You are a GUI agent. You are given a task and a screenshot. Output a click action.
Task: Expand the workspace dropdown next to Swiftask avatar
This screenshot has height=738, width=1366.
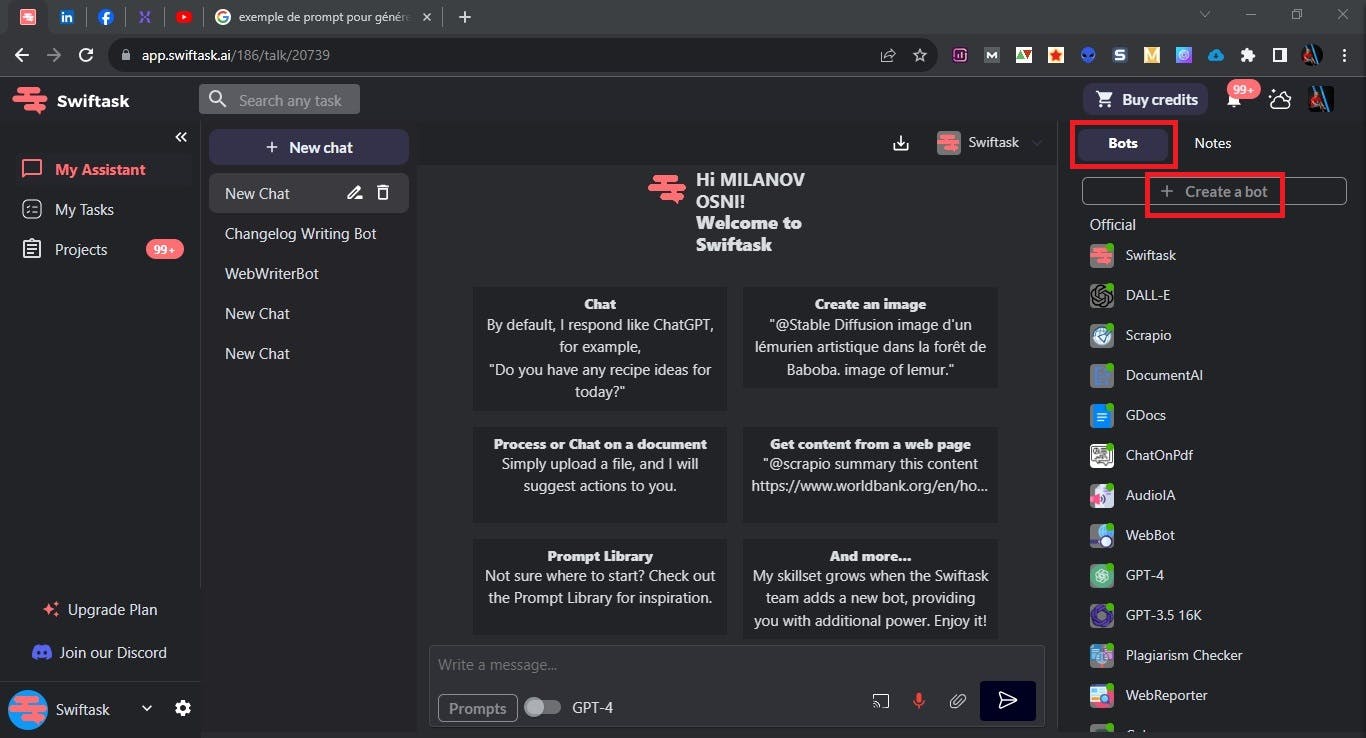pyautogui.click(x=146, y=708)
